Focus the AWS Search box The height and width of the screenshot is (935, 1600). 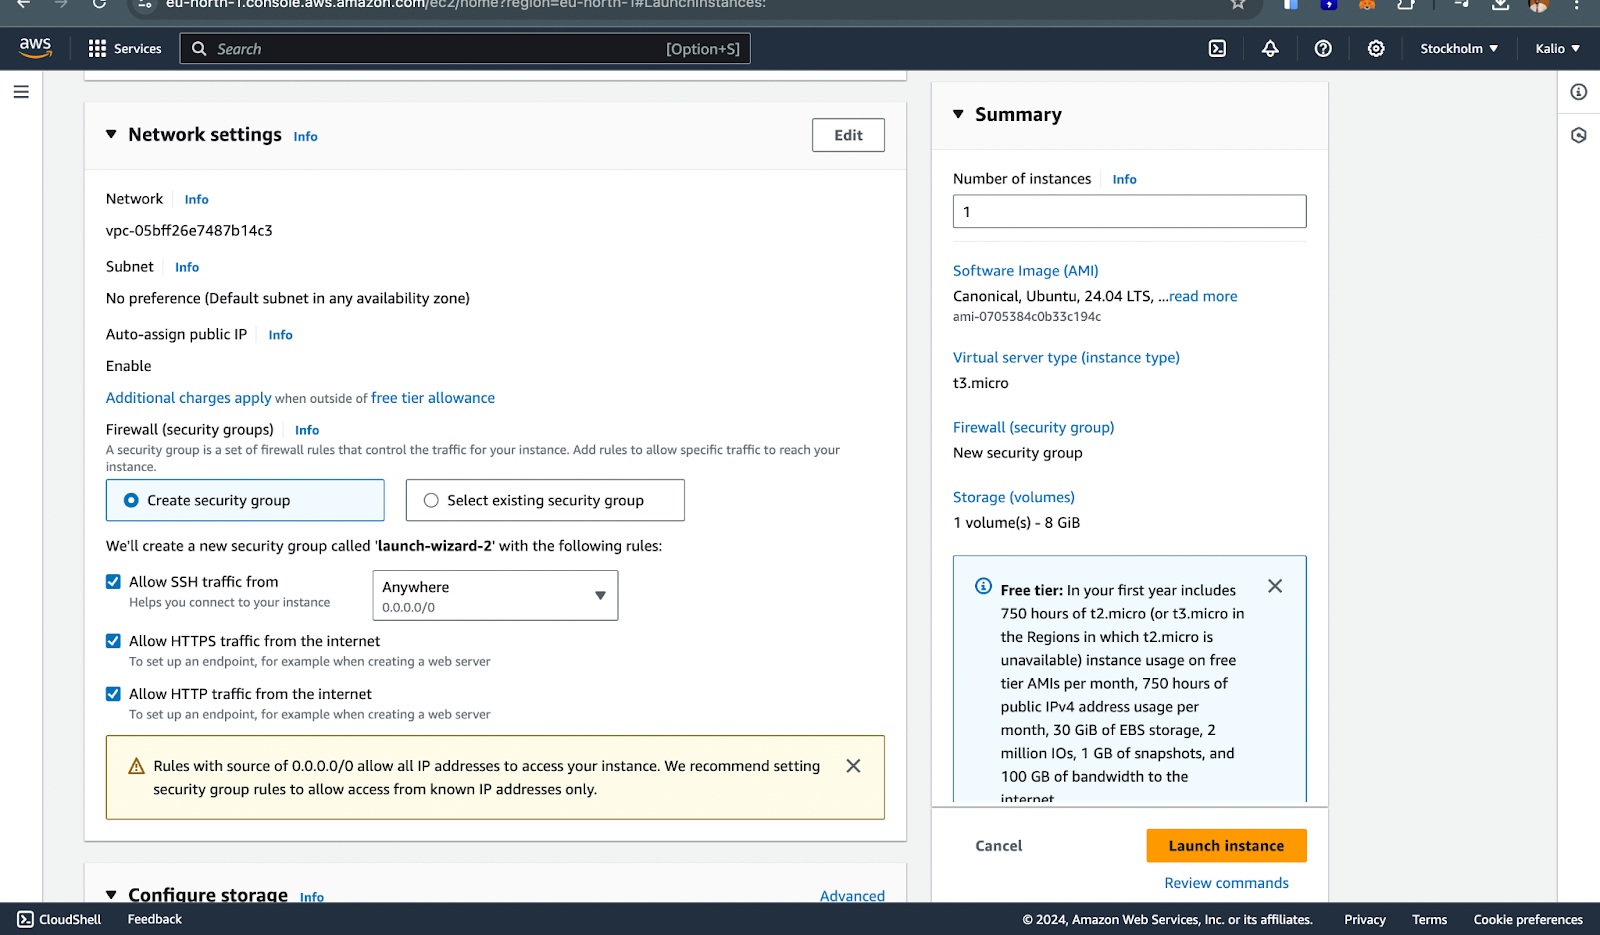tap(465, 48)
